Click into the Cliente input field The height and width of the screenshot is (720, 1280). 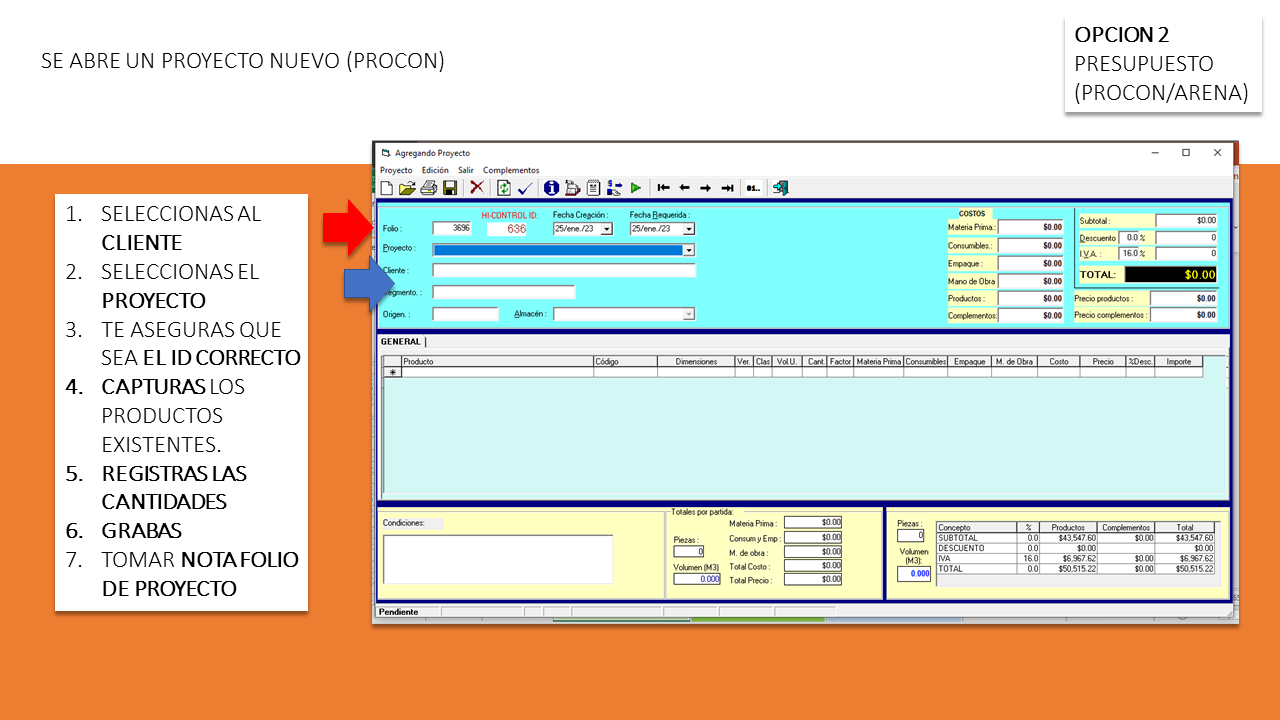(x=564, y=270)
